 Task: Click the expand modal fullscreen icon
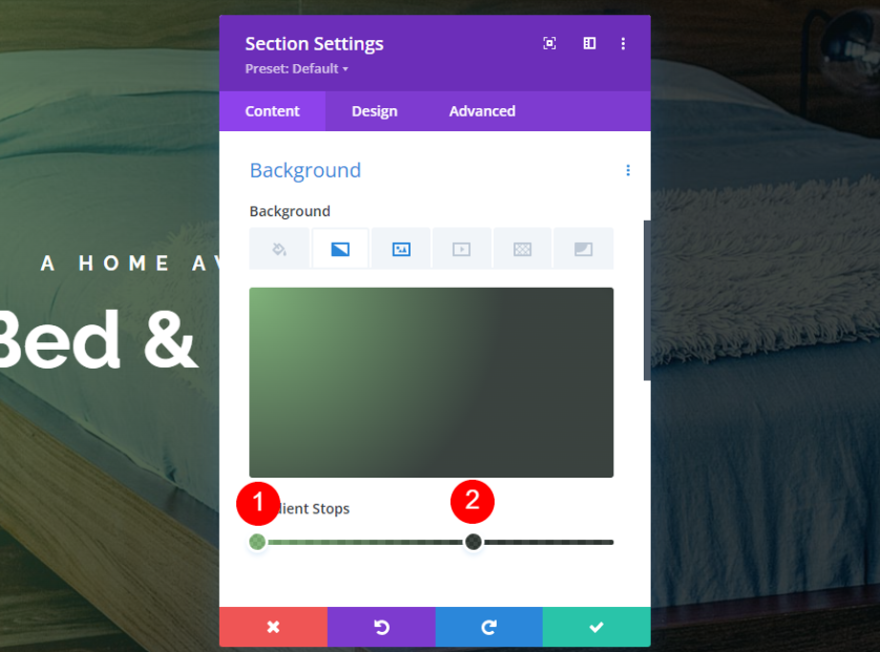(549, 43)
